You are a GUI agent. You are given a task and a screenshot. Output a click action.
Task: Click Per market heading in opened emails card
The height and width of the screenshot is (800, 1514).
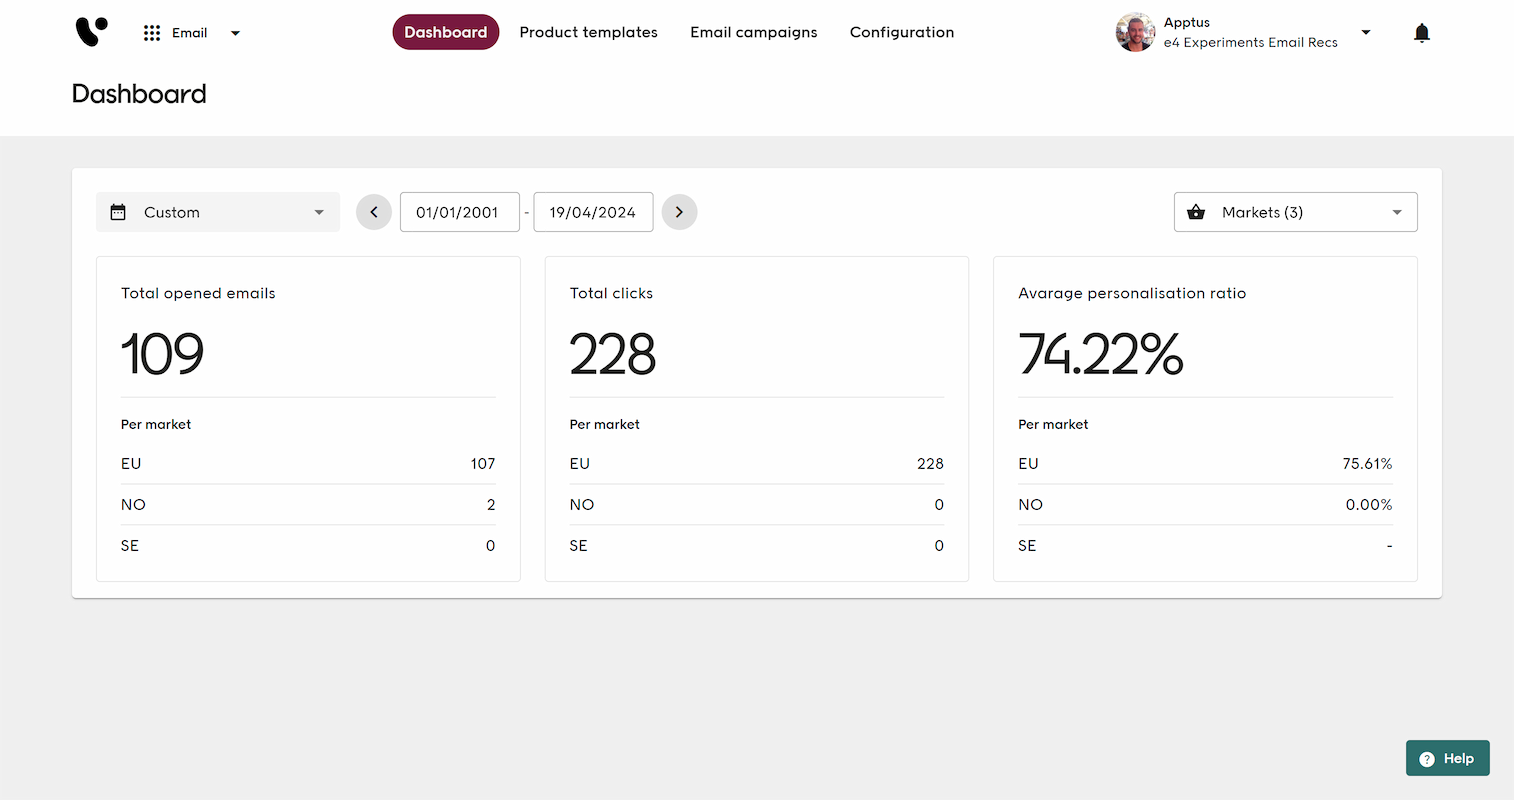(x=156, y=424)
